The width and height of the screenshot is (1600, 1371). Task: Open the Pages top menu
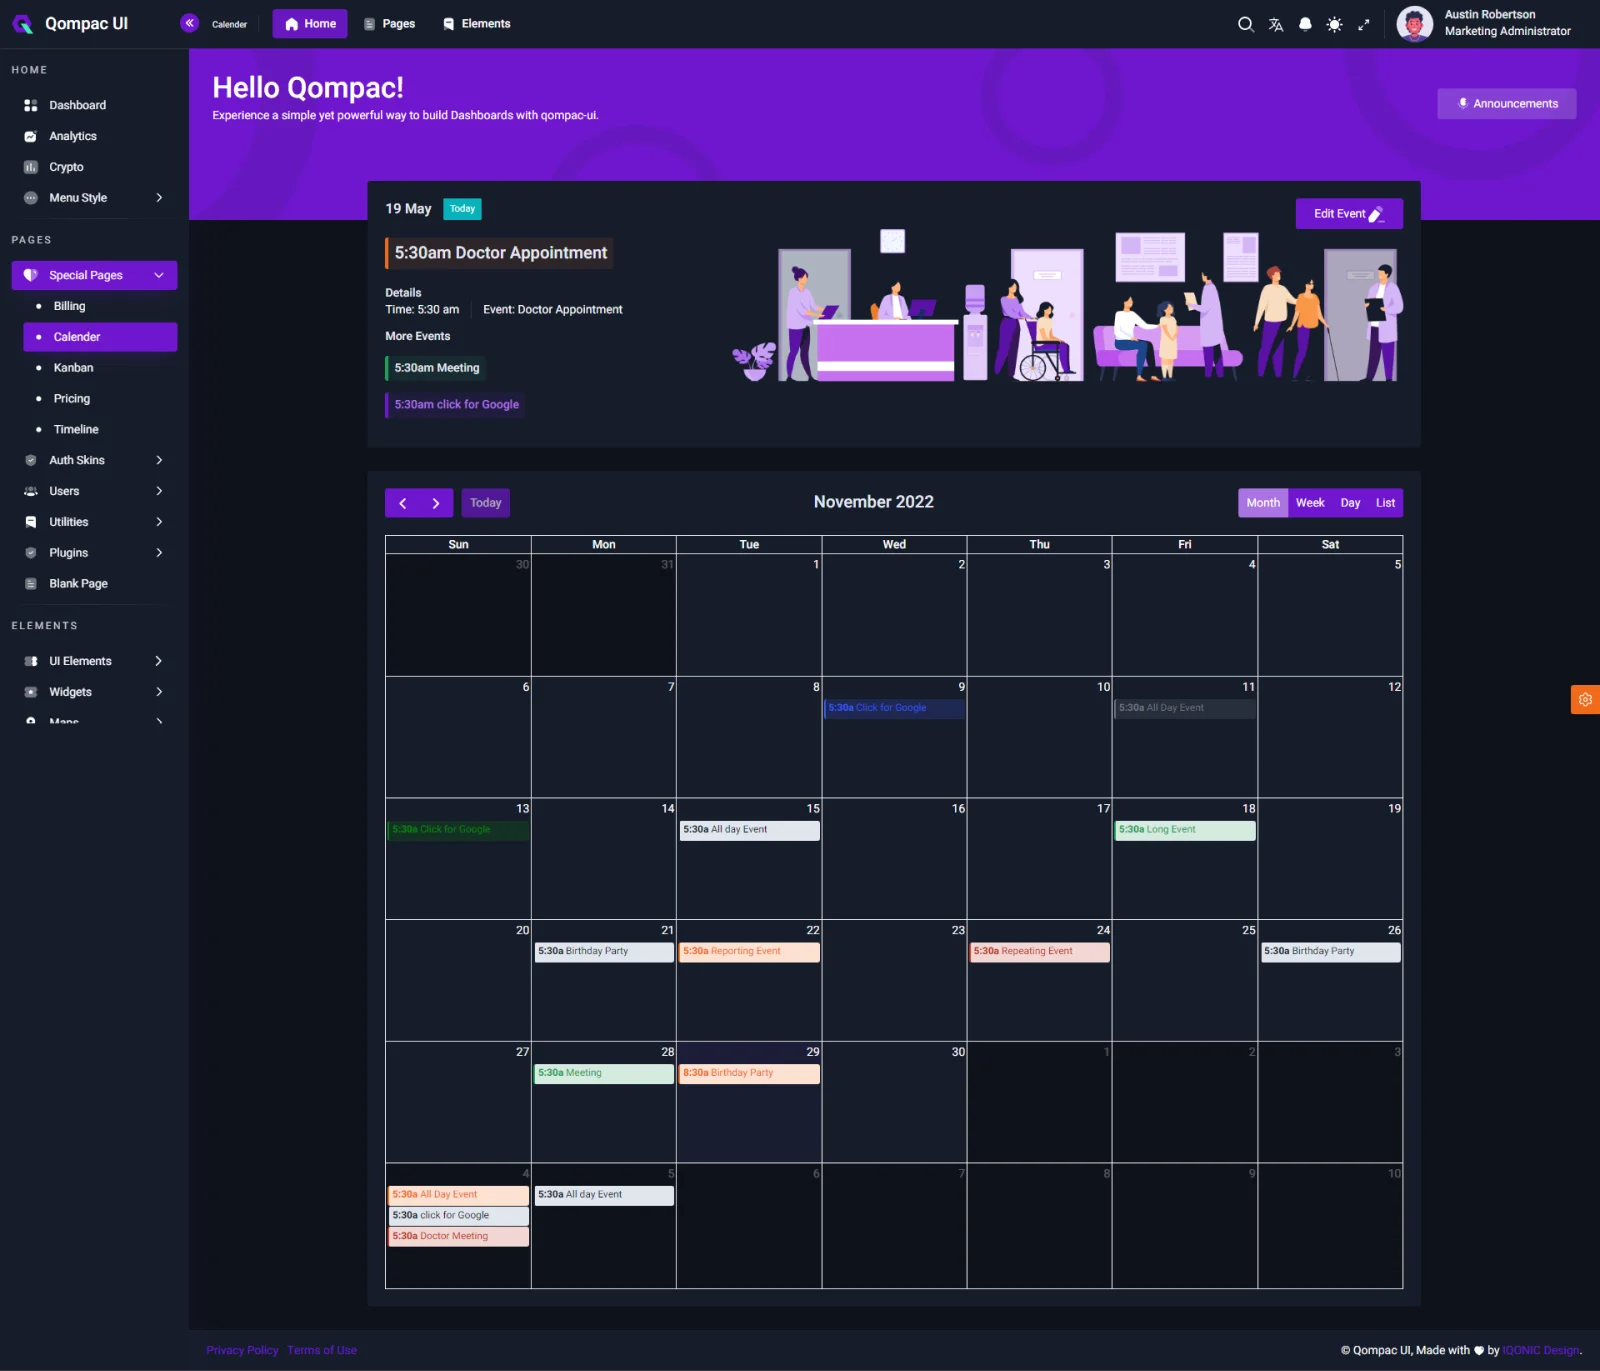(x=389, y=24)
